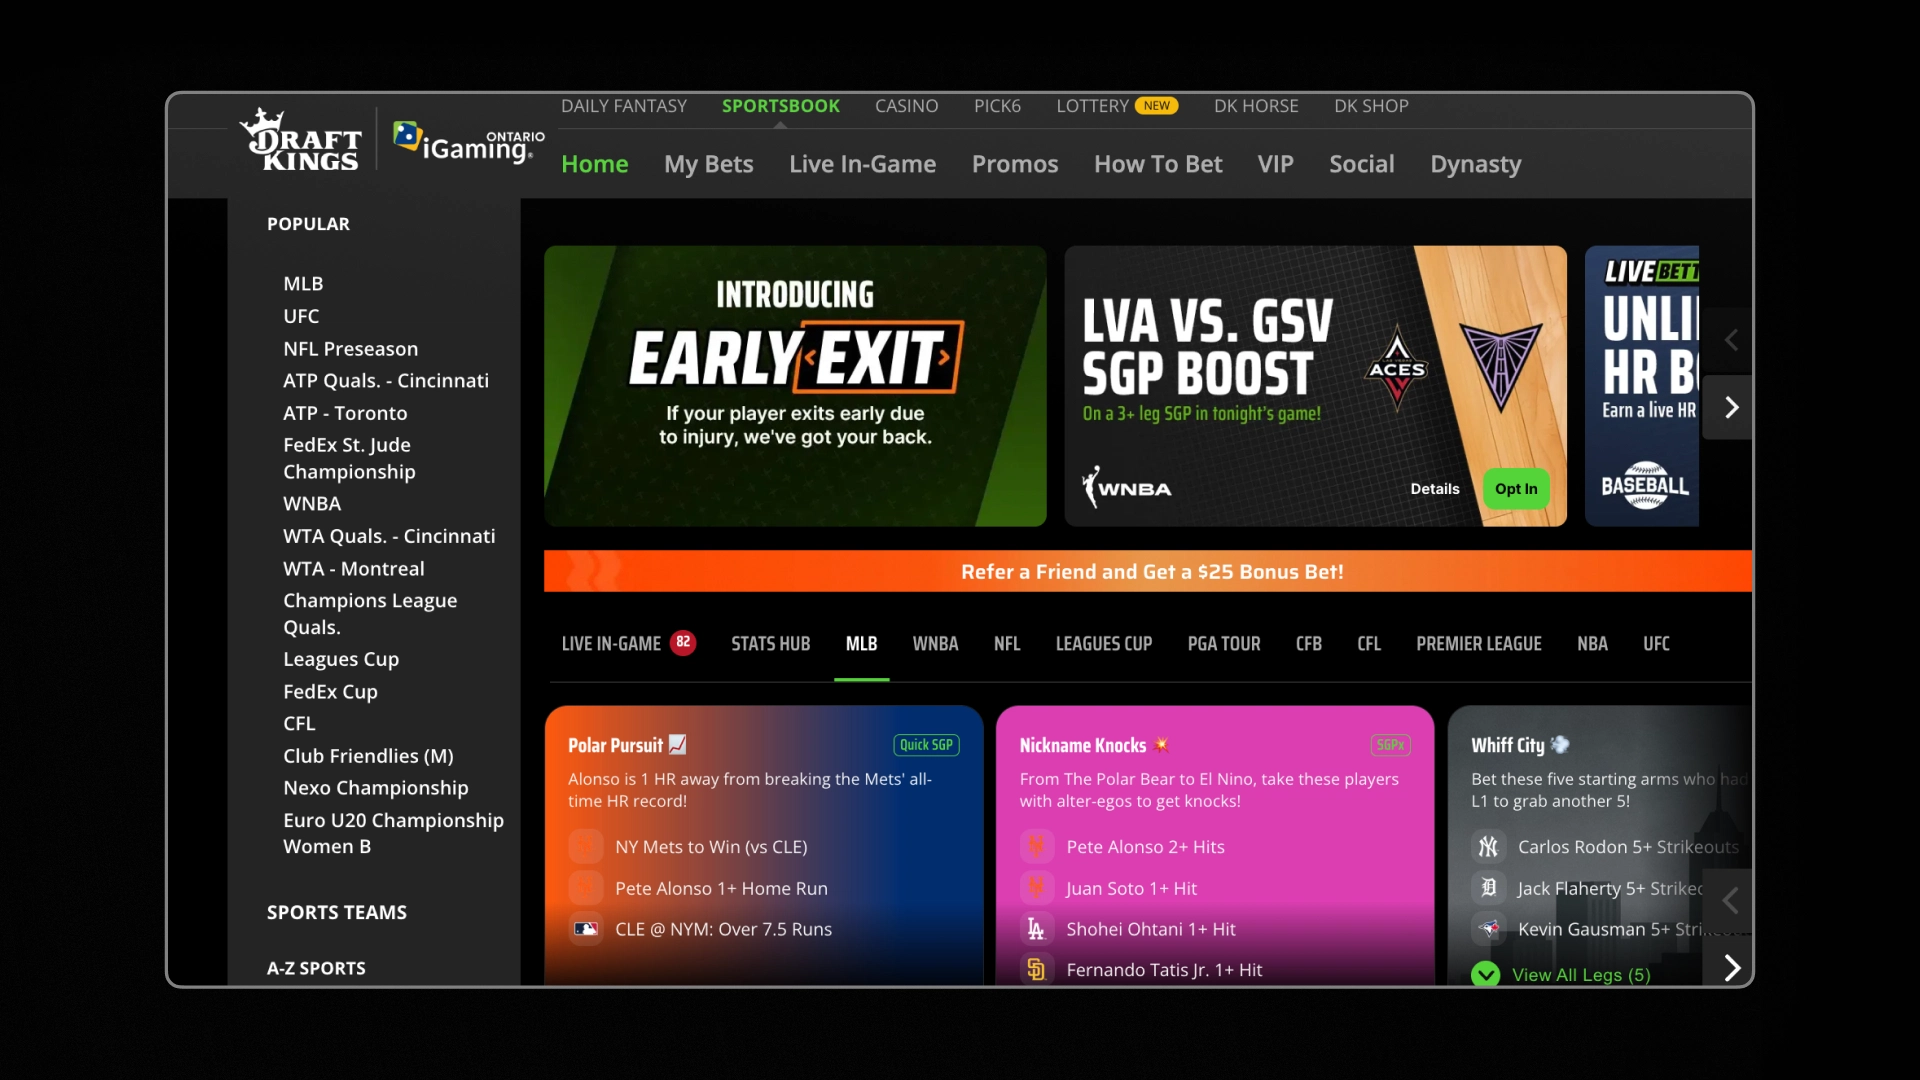This screenshot has height=1080, width=1920.
Task: Advance promo banner carousel with right arrow
Action: click(1731, 407)
